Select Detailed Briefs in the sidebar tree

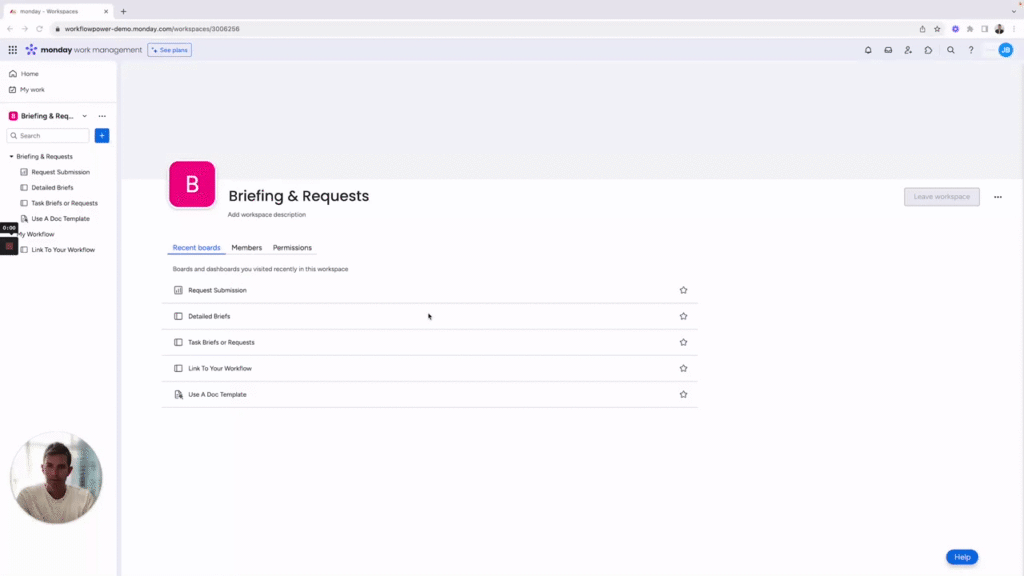(x=52, y=187)
